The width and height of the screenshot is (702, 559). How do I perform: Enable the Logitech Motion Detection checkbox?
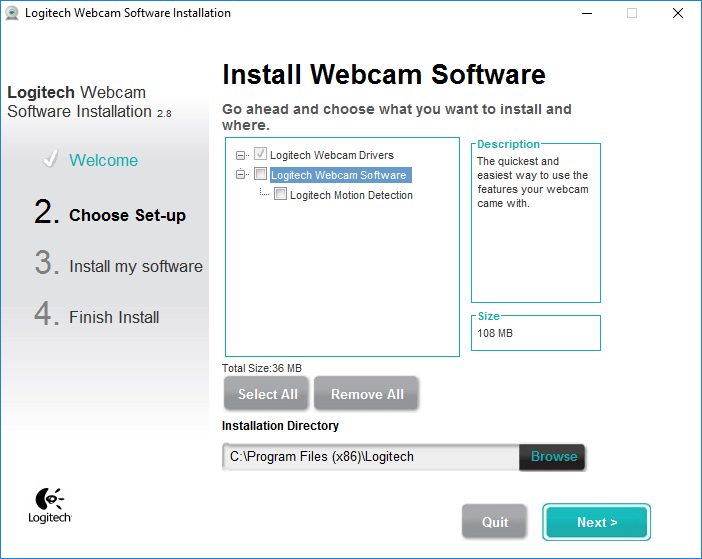coord(280,194)
